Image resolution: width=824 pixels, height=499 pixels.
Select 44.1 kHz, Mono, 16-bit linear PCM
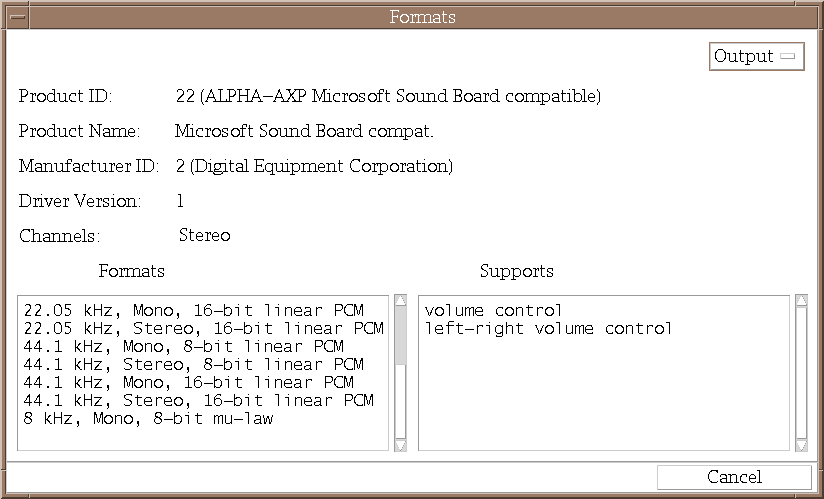pyautogui.click(x=188, y=382)
